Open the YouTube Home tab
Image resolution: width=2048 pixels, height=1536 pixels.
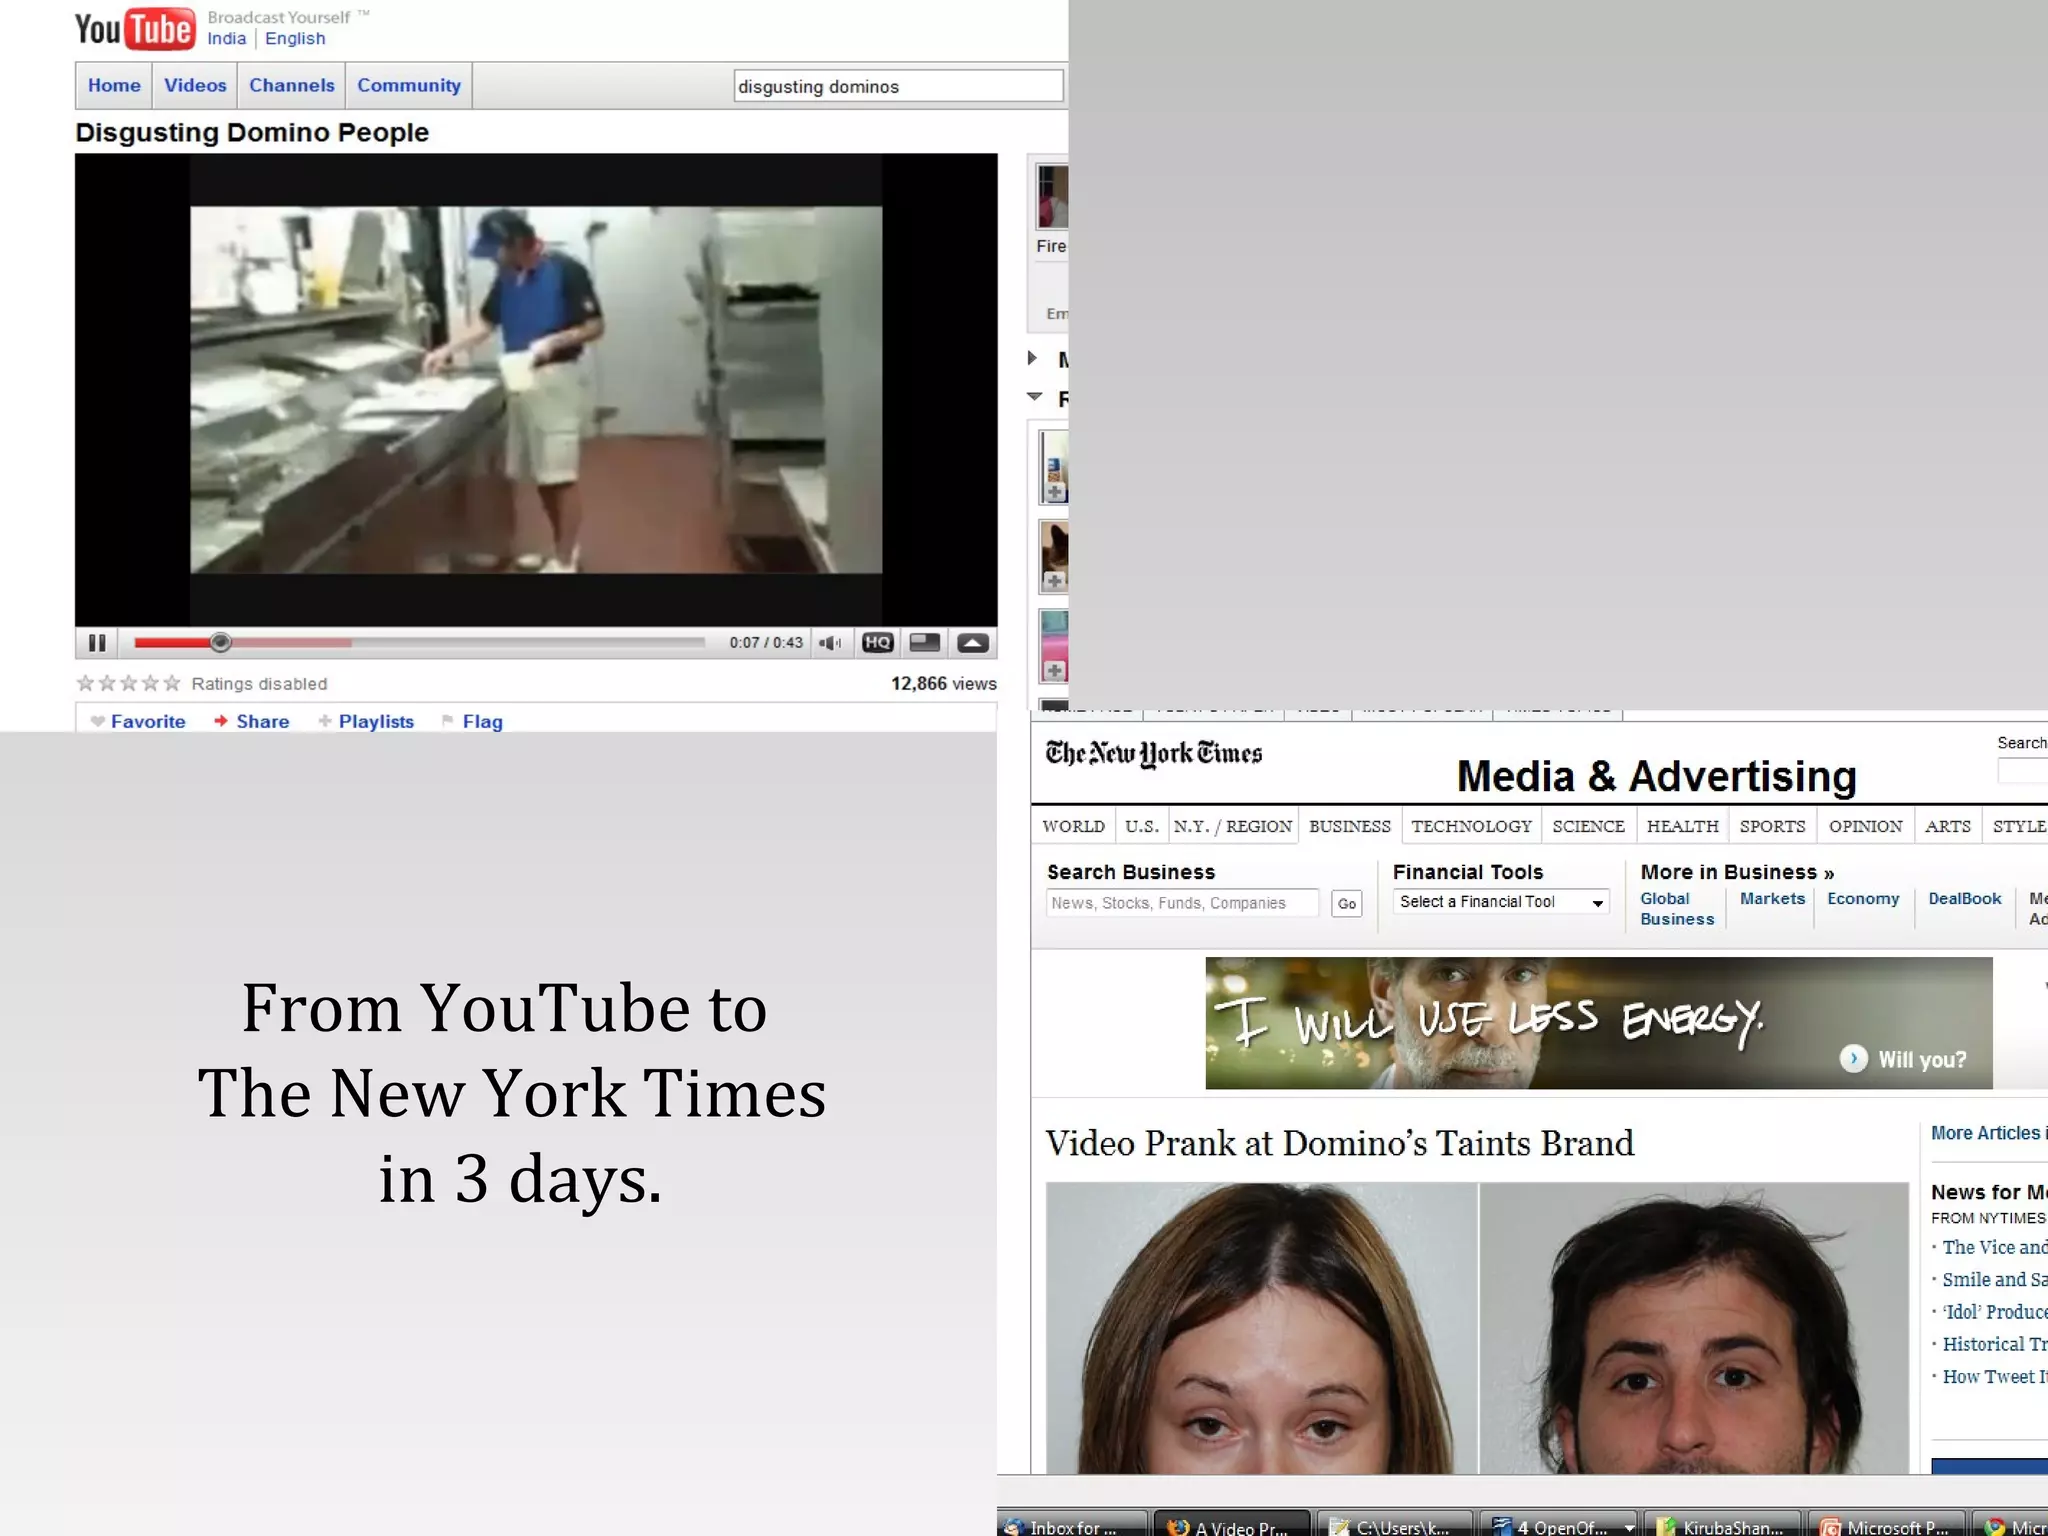pos(114,85)
